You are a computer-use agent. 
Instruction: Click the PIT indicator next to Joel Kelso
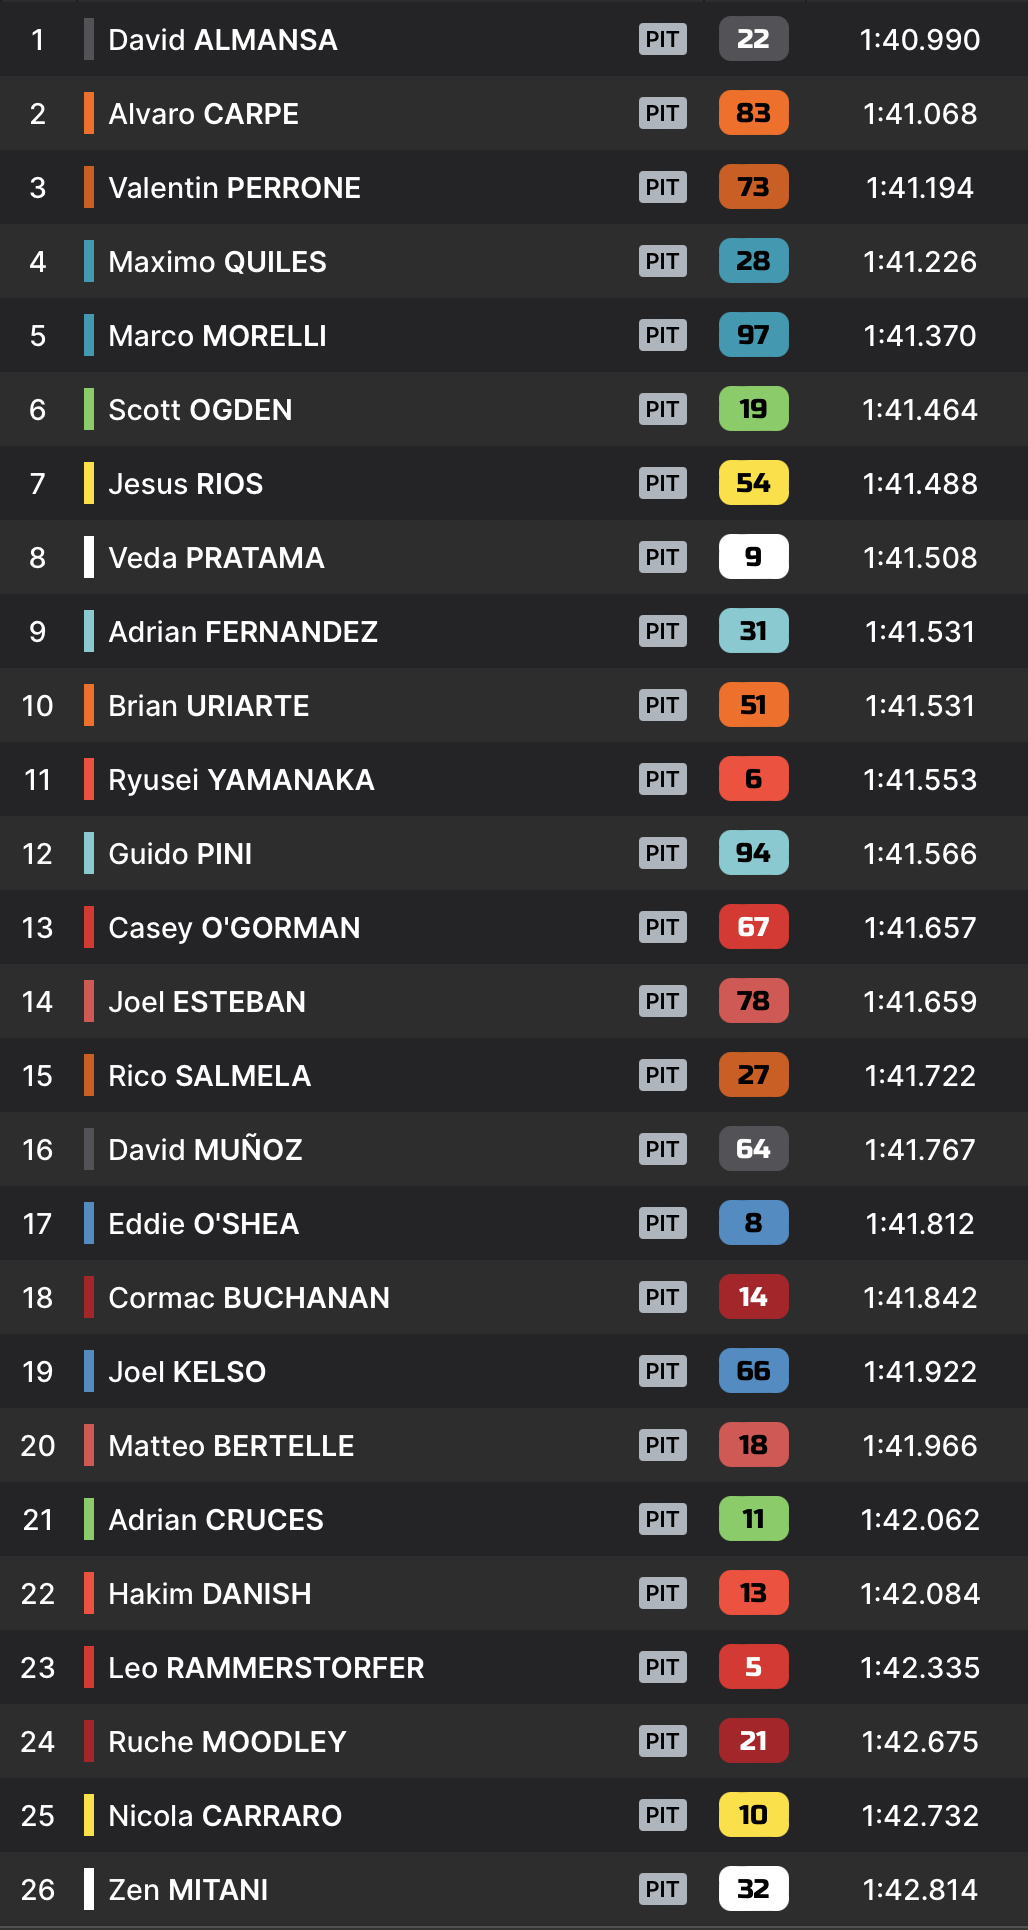662,1371
